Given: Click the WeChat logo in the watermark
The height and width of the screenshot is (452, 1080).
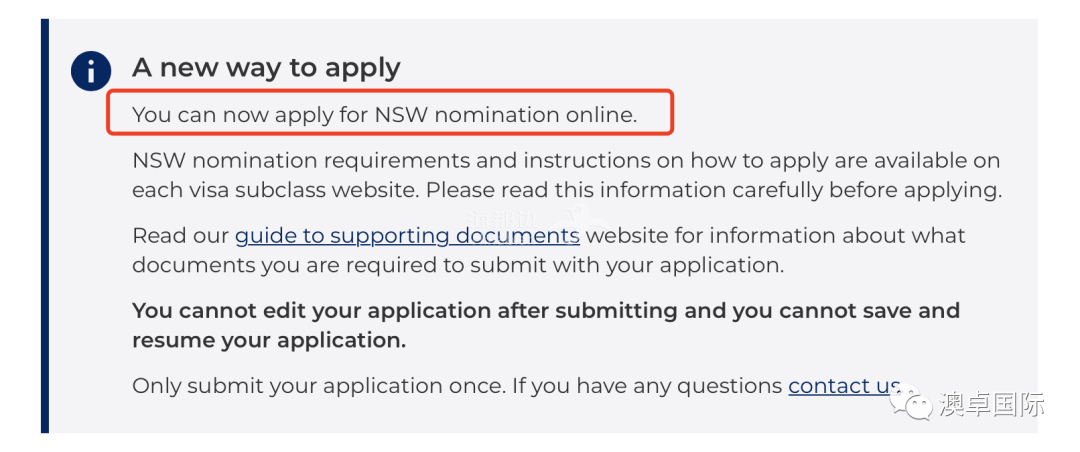Looking at the screenshot, I should (x=910, y=404).
